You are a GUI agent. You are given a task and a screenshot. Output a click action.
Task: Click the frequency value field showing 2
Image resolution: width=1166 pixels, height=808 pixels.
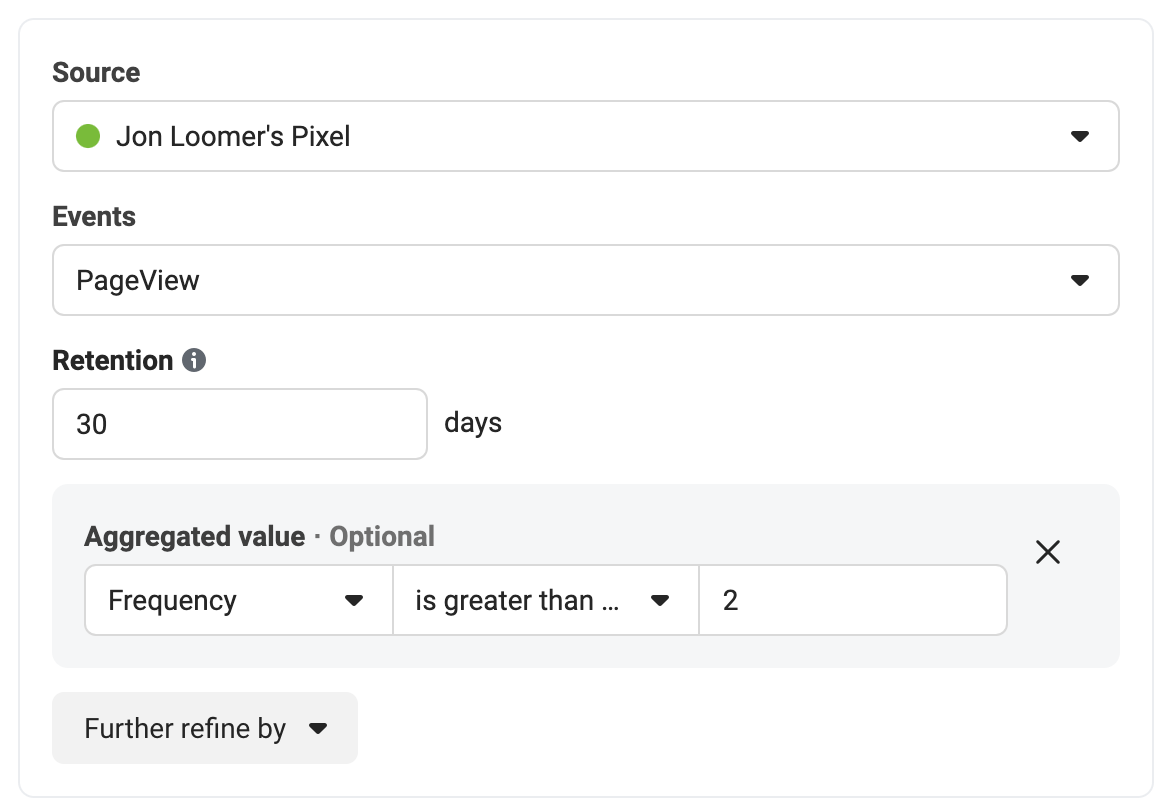click(x=853, y=600)
